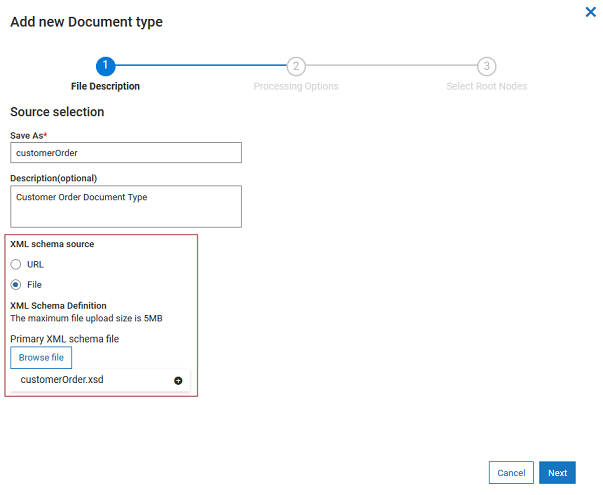Click the Add new Document type title

(86, 22)
